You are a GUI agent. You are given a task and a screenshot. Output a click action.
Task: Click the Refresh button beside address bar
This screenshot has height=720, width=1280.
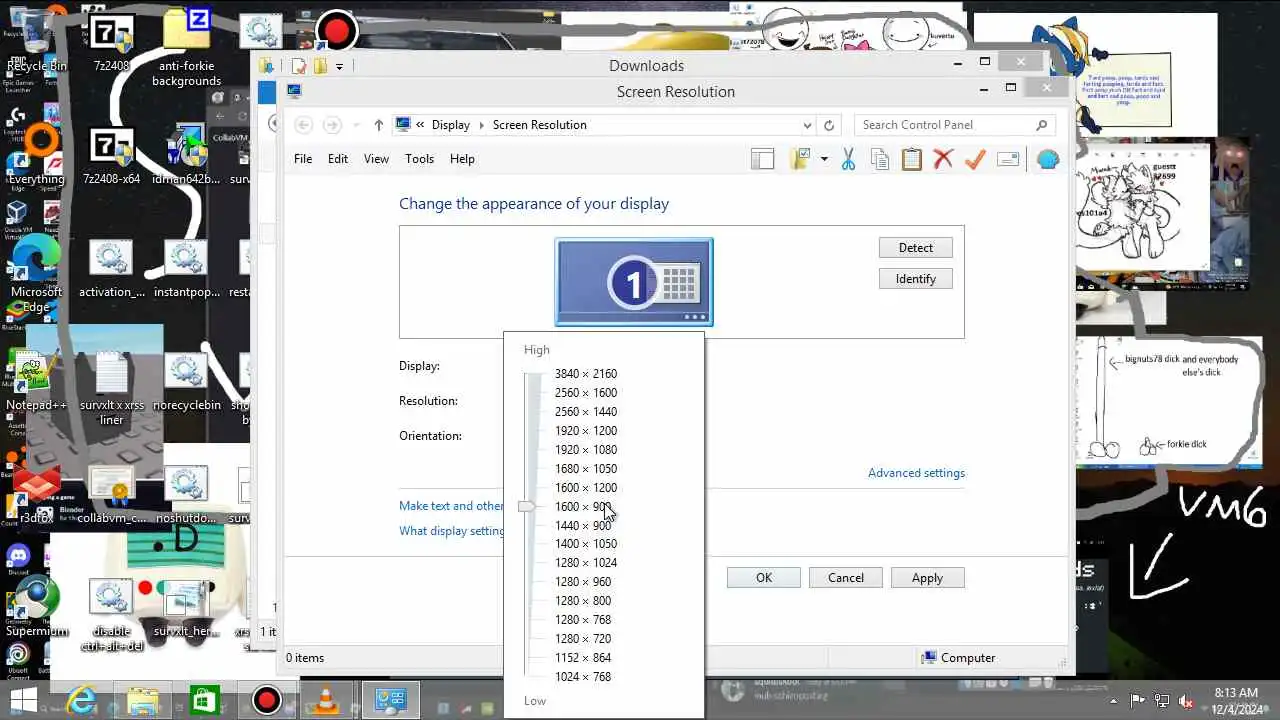(828, 125)
